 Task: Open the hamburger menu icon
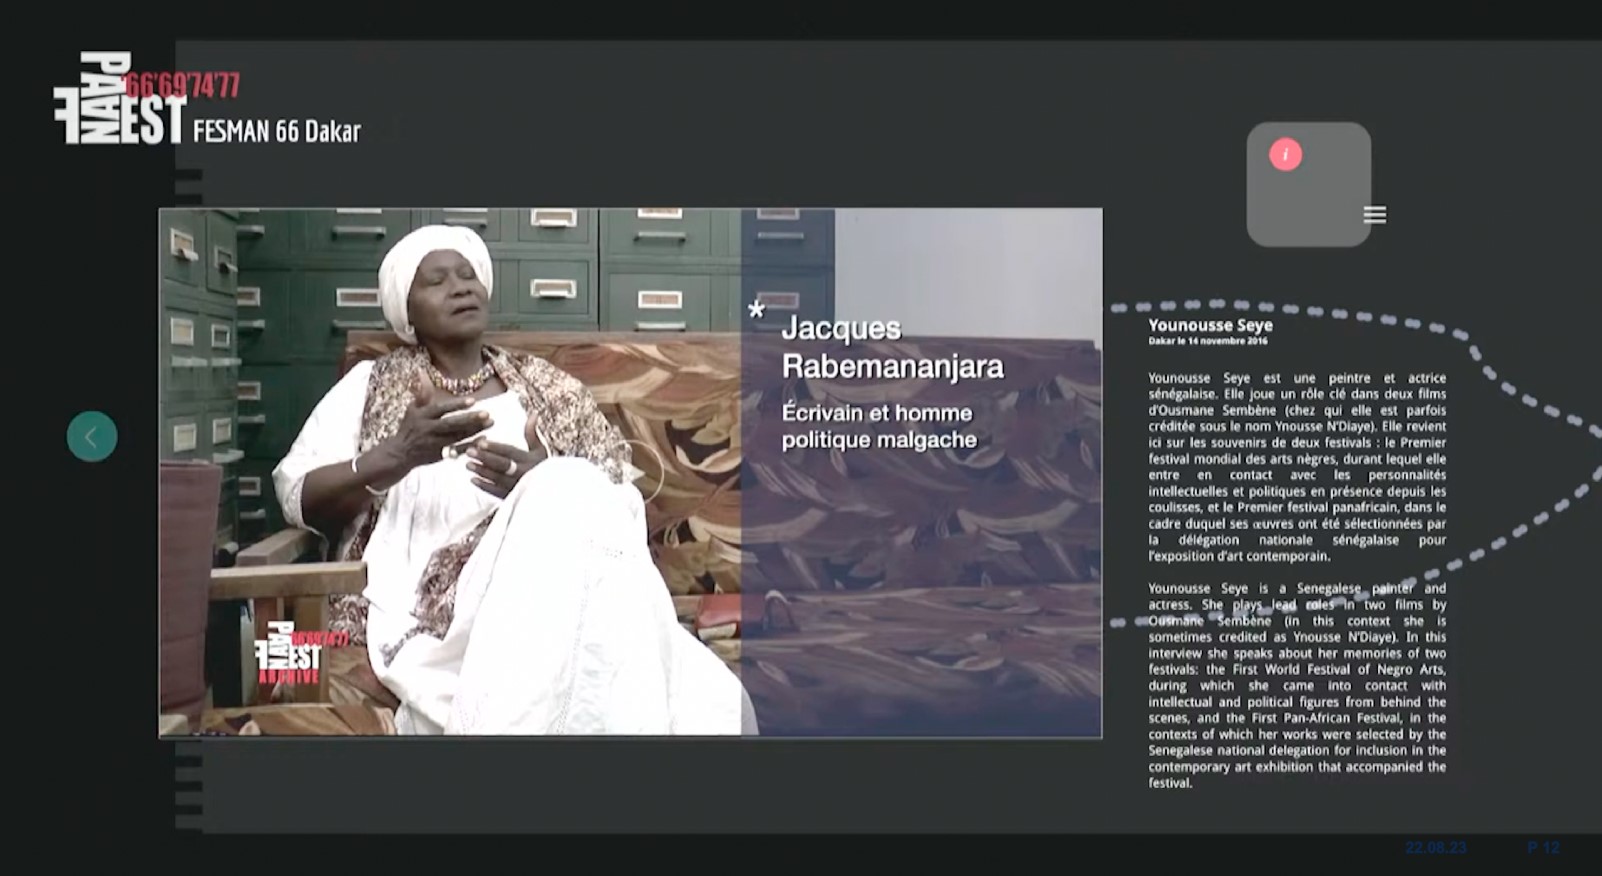point(1374,215)
